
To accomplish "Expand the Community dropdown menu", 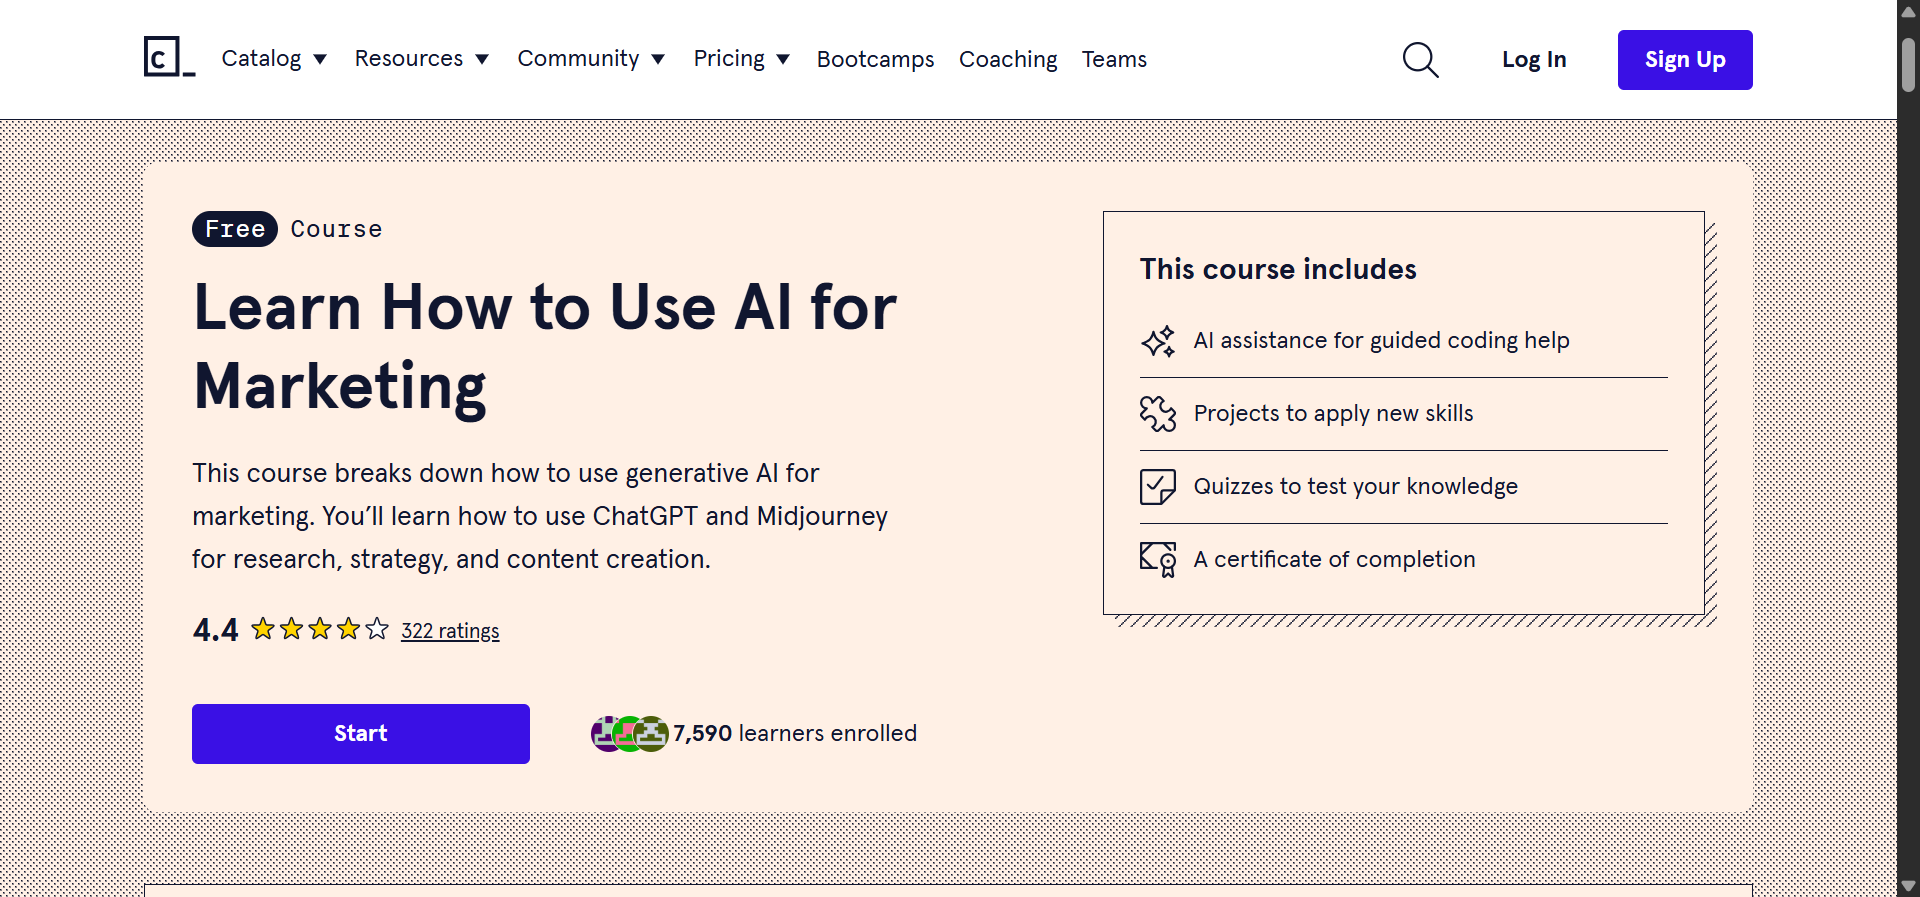I will tap(591, 59).
